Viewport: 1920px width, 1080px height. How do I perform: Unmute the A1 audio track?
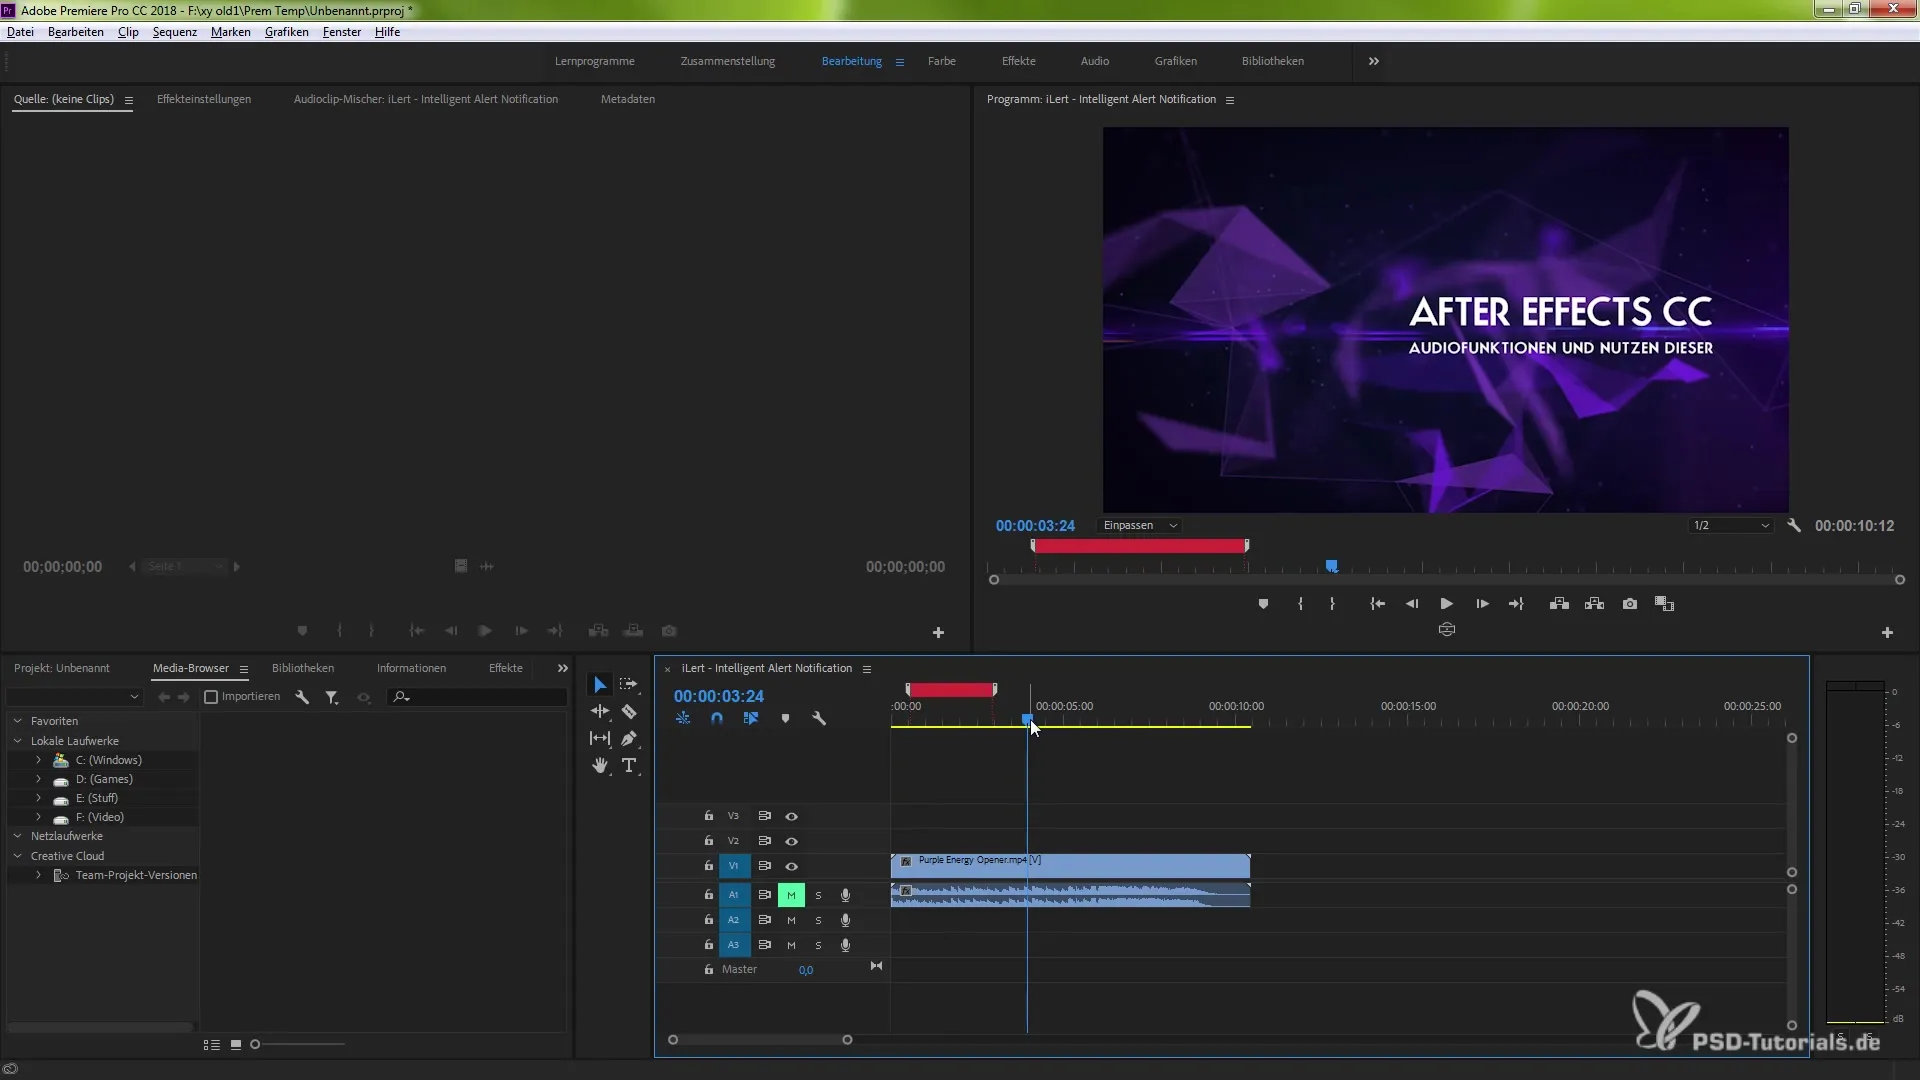click(791, 895)
